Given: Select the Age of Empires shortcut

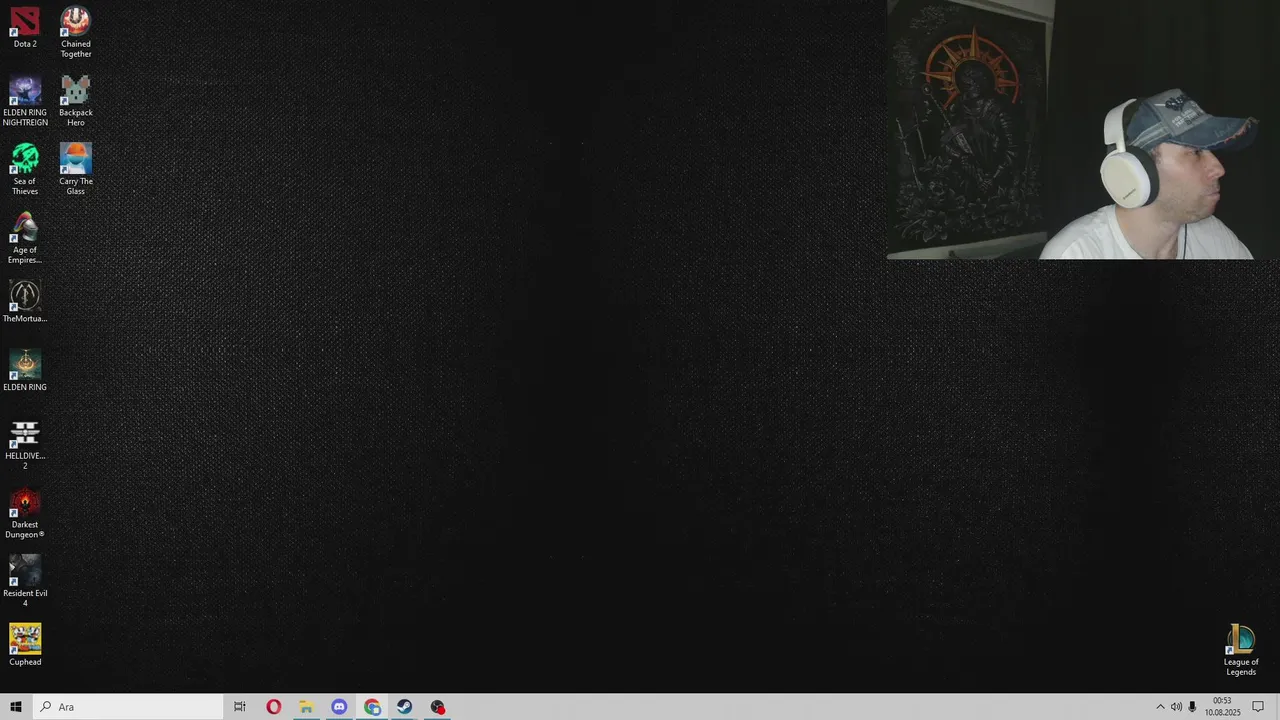Looking at the screenshot, I should click(25, 238).
